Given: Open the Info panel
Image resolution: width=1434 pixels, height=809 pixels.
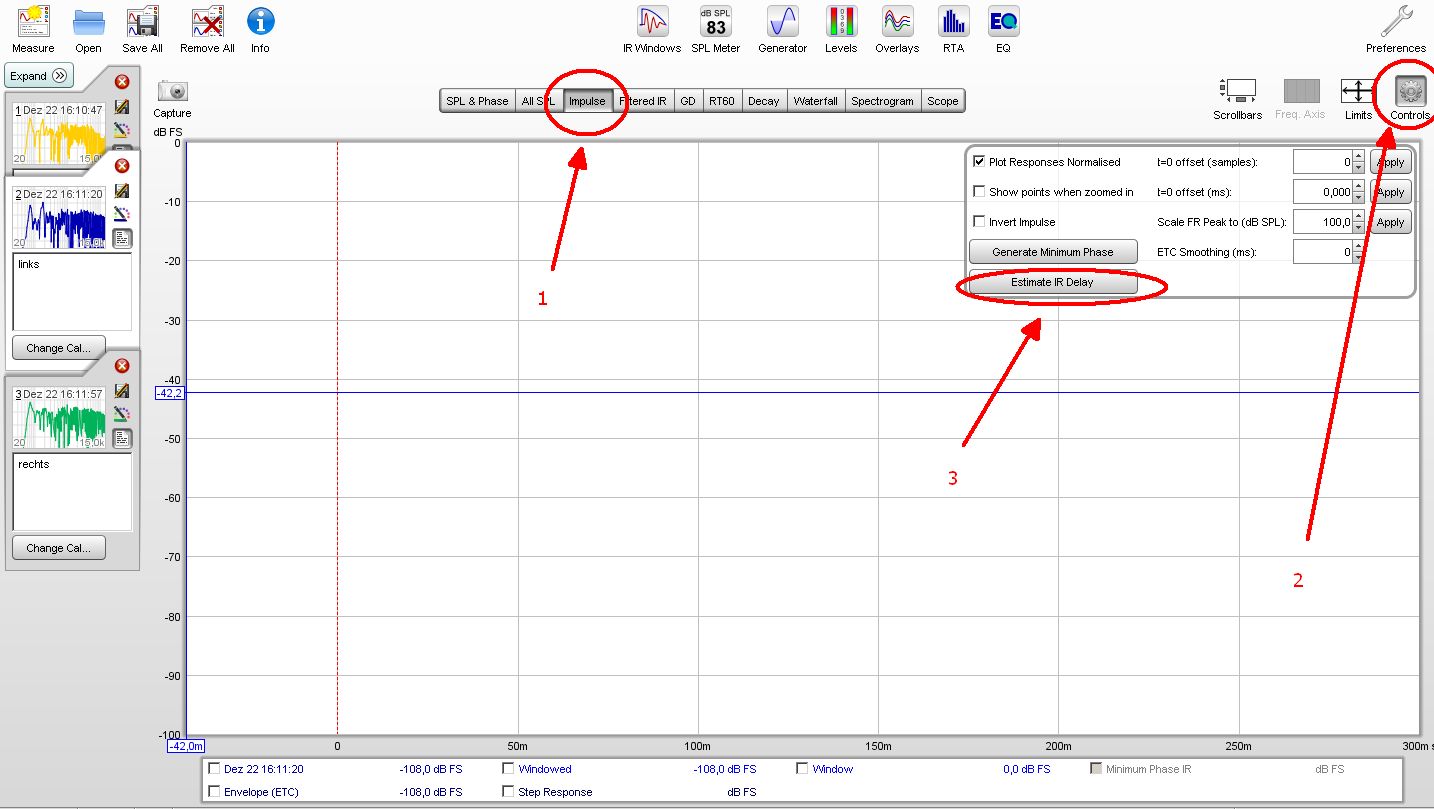Looking at the screenshot, I should pyautogui.click(x=260, y=29).
